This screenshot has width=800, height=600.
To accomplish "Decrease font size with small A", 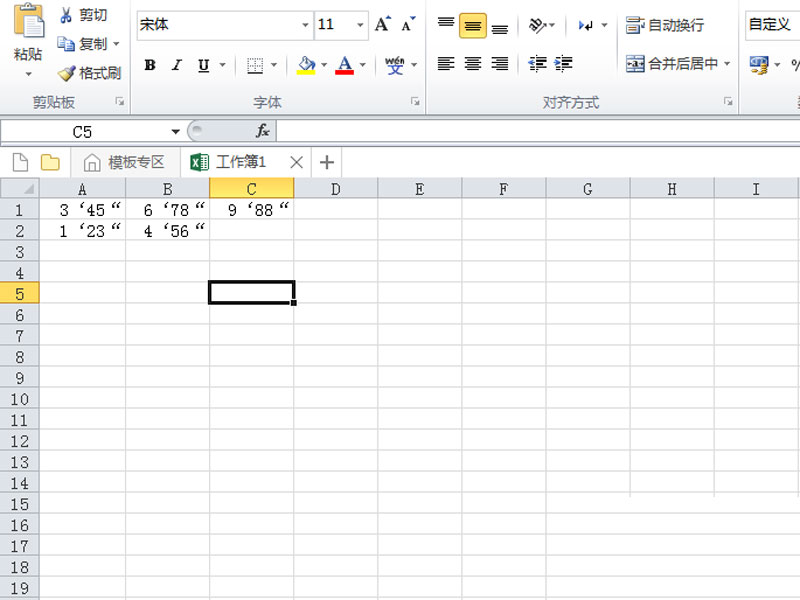I will coord(408,24).
